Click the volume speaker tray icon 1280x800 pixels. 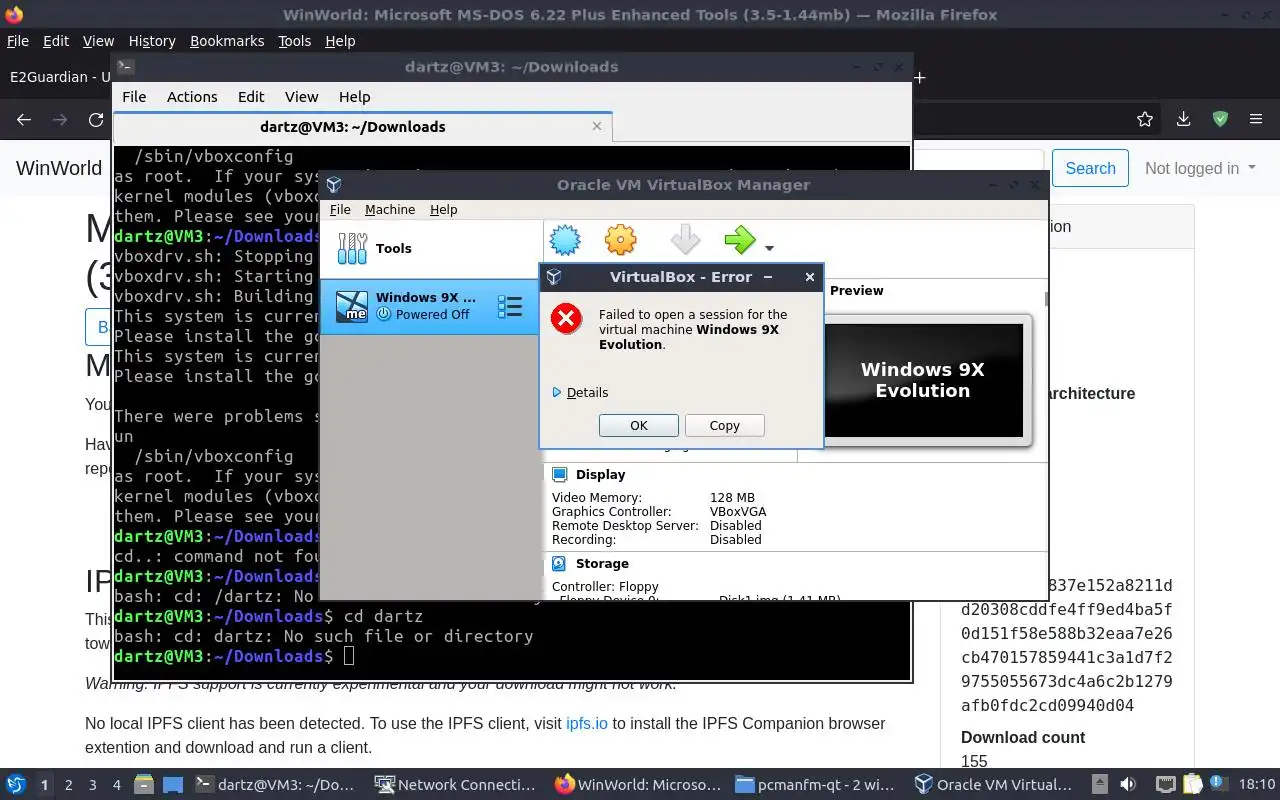pyautogui.click(x=1128, y=785)
